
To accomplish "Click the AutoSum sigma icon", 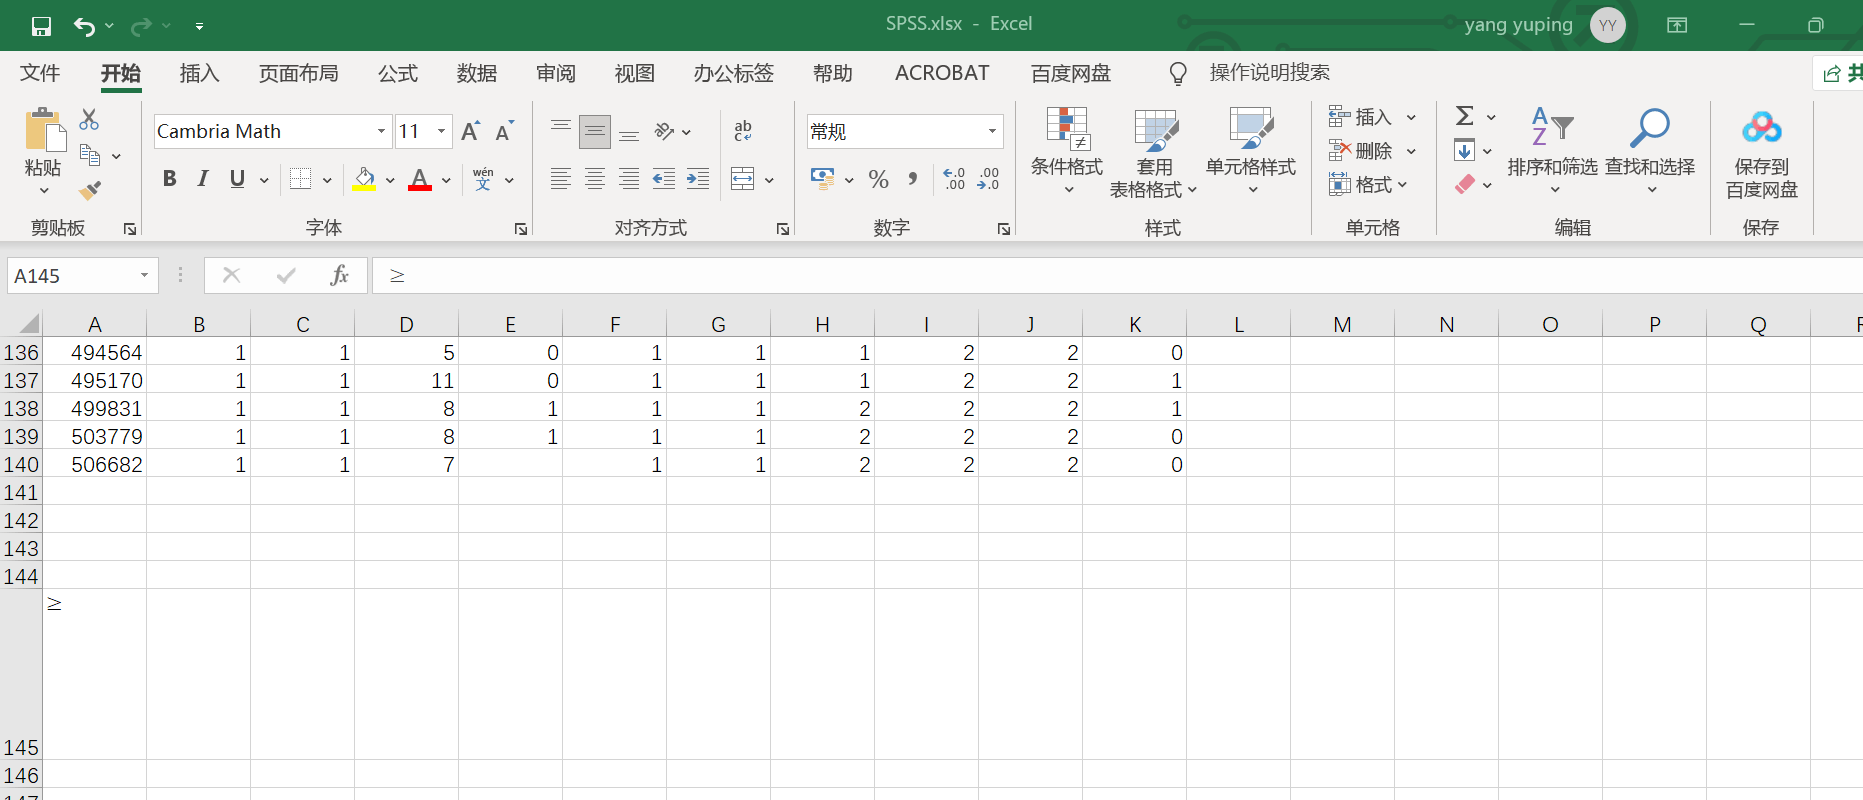I will coord(1465,117).
